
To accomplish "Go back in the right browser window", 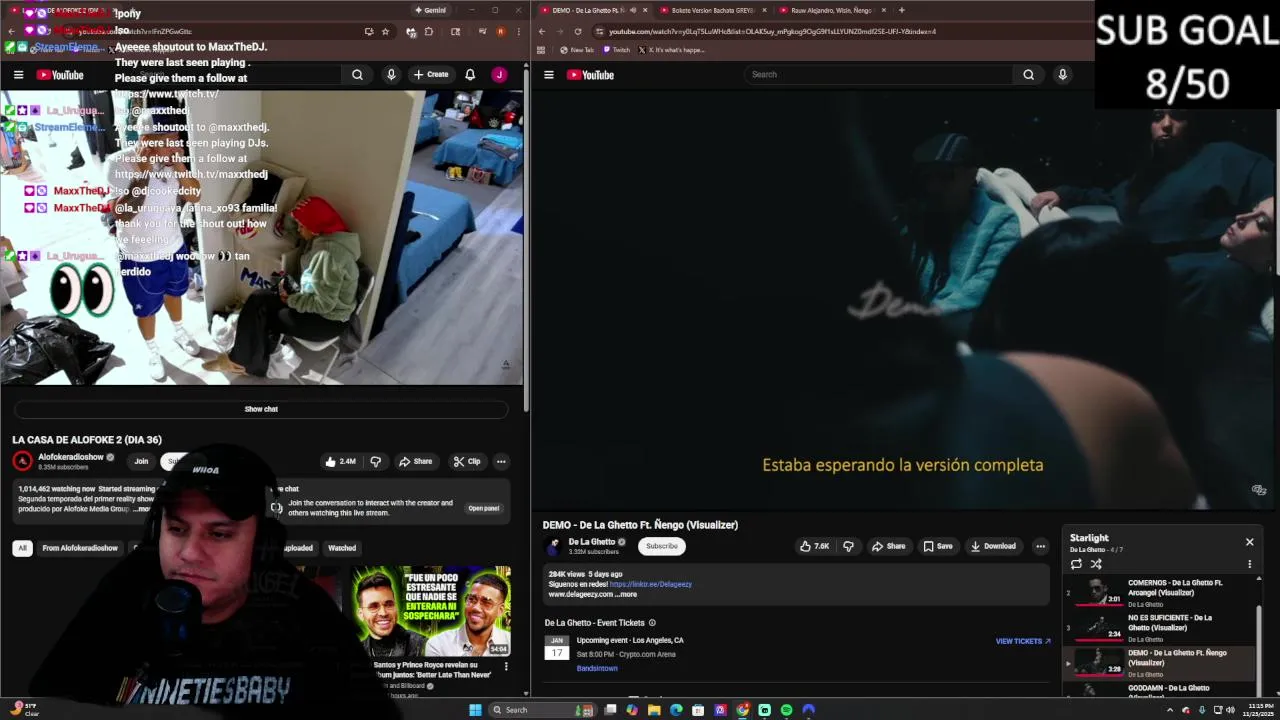I will pos(542,31).
